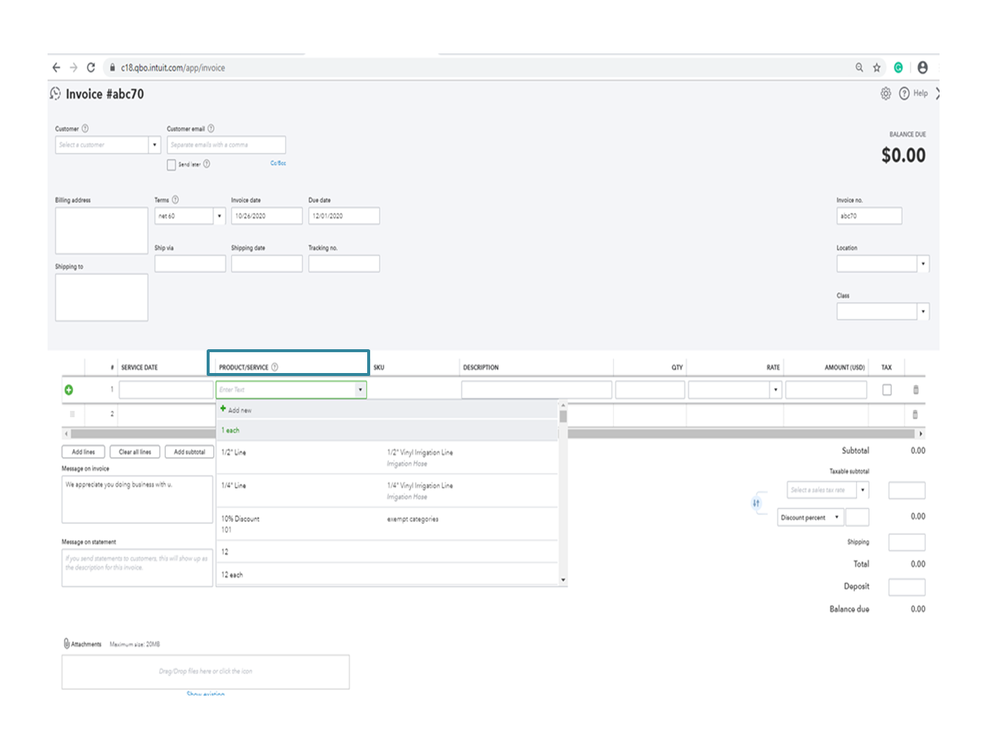Open the Terms dropdown showing net 60
999x749 pixels.
pos(219,216)
